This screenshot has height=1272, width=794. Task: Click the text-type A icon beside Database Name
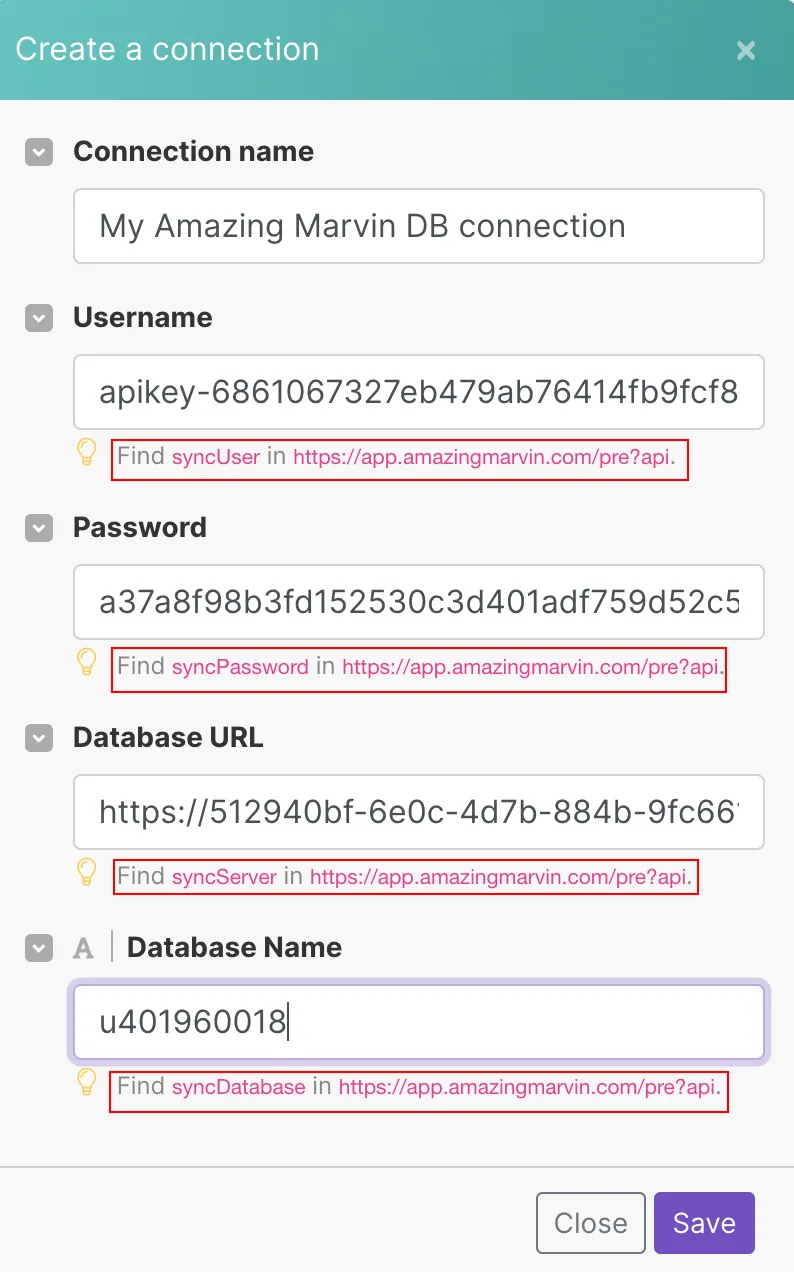click(x=84, y=948)
